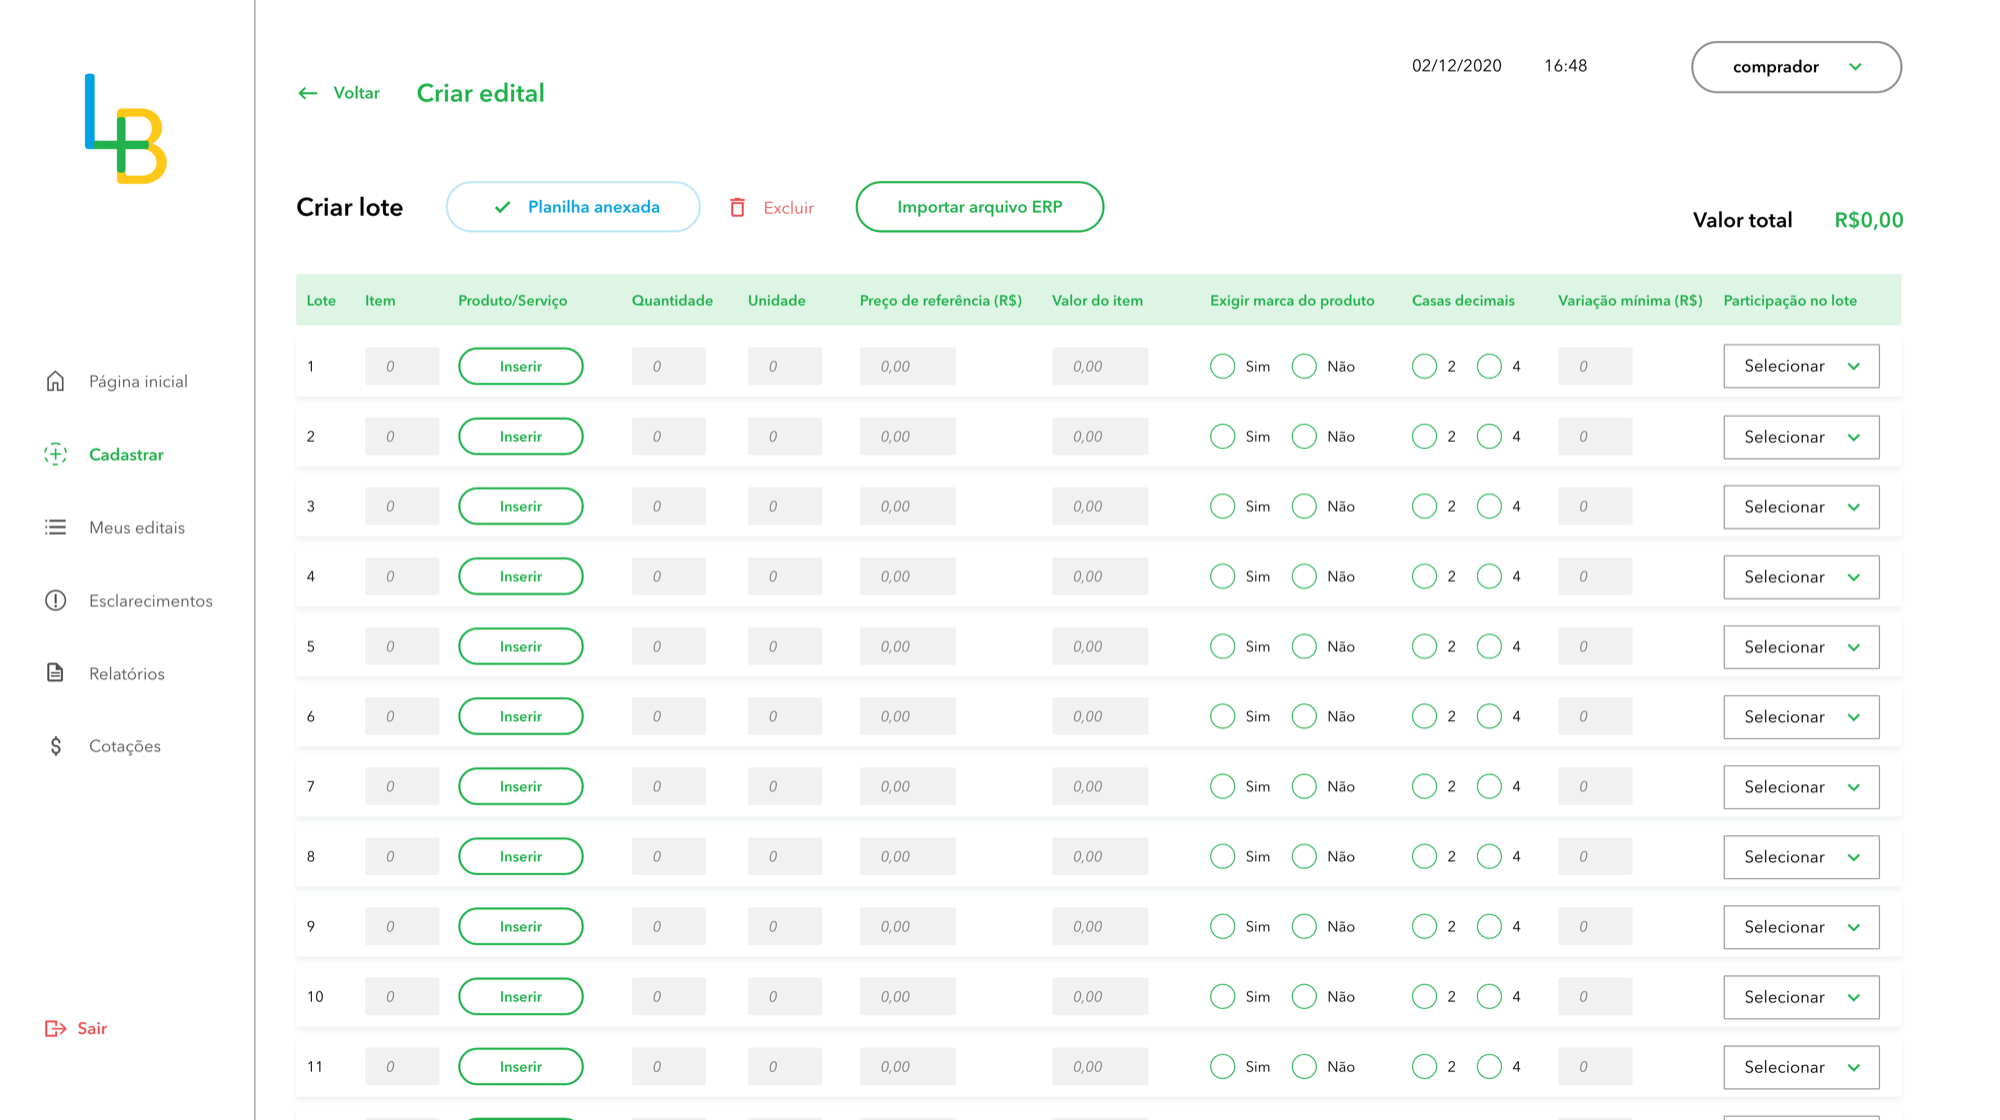Click Inserir button in row 11

click(521, 1066)
